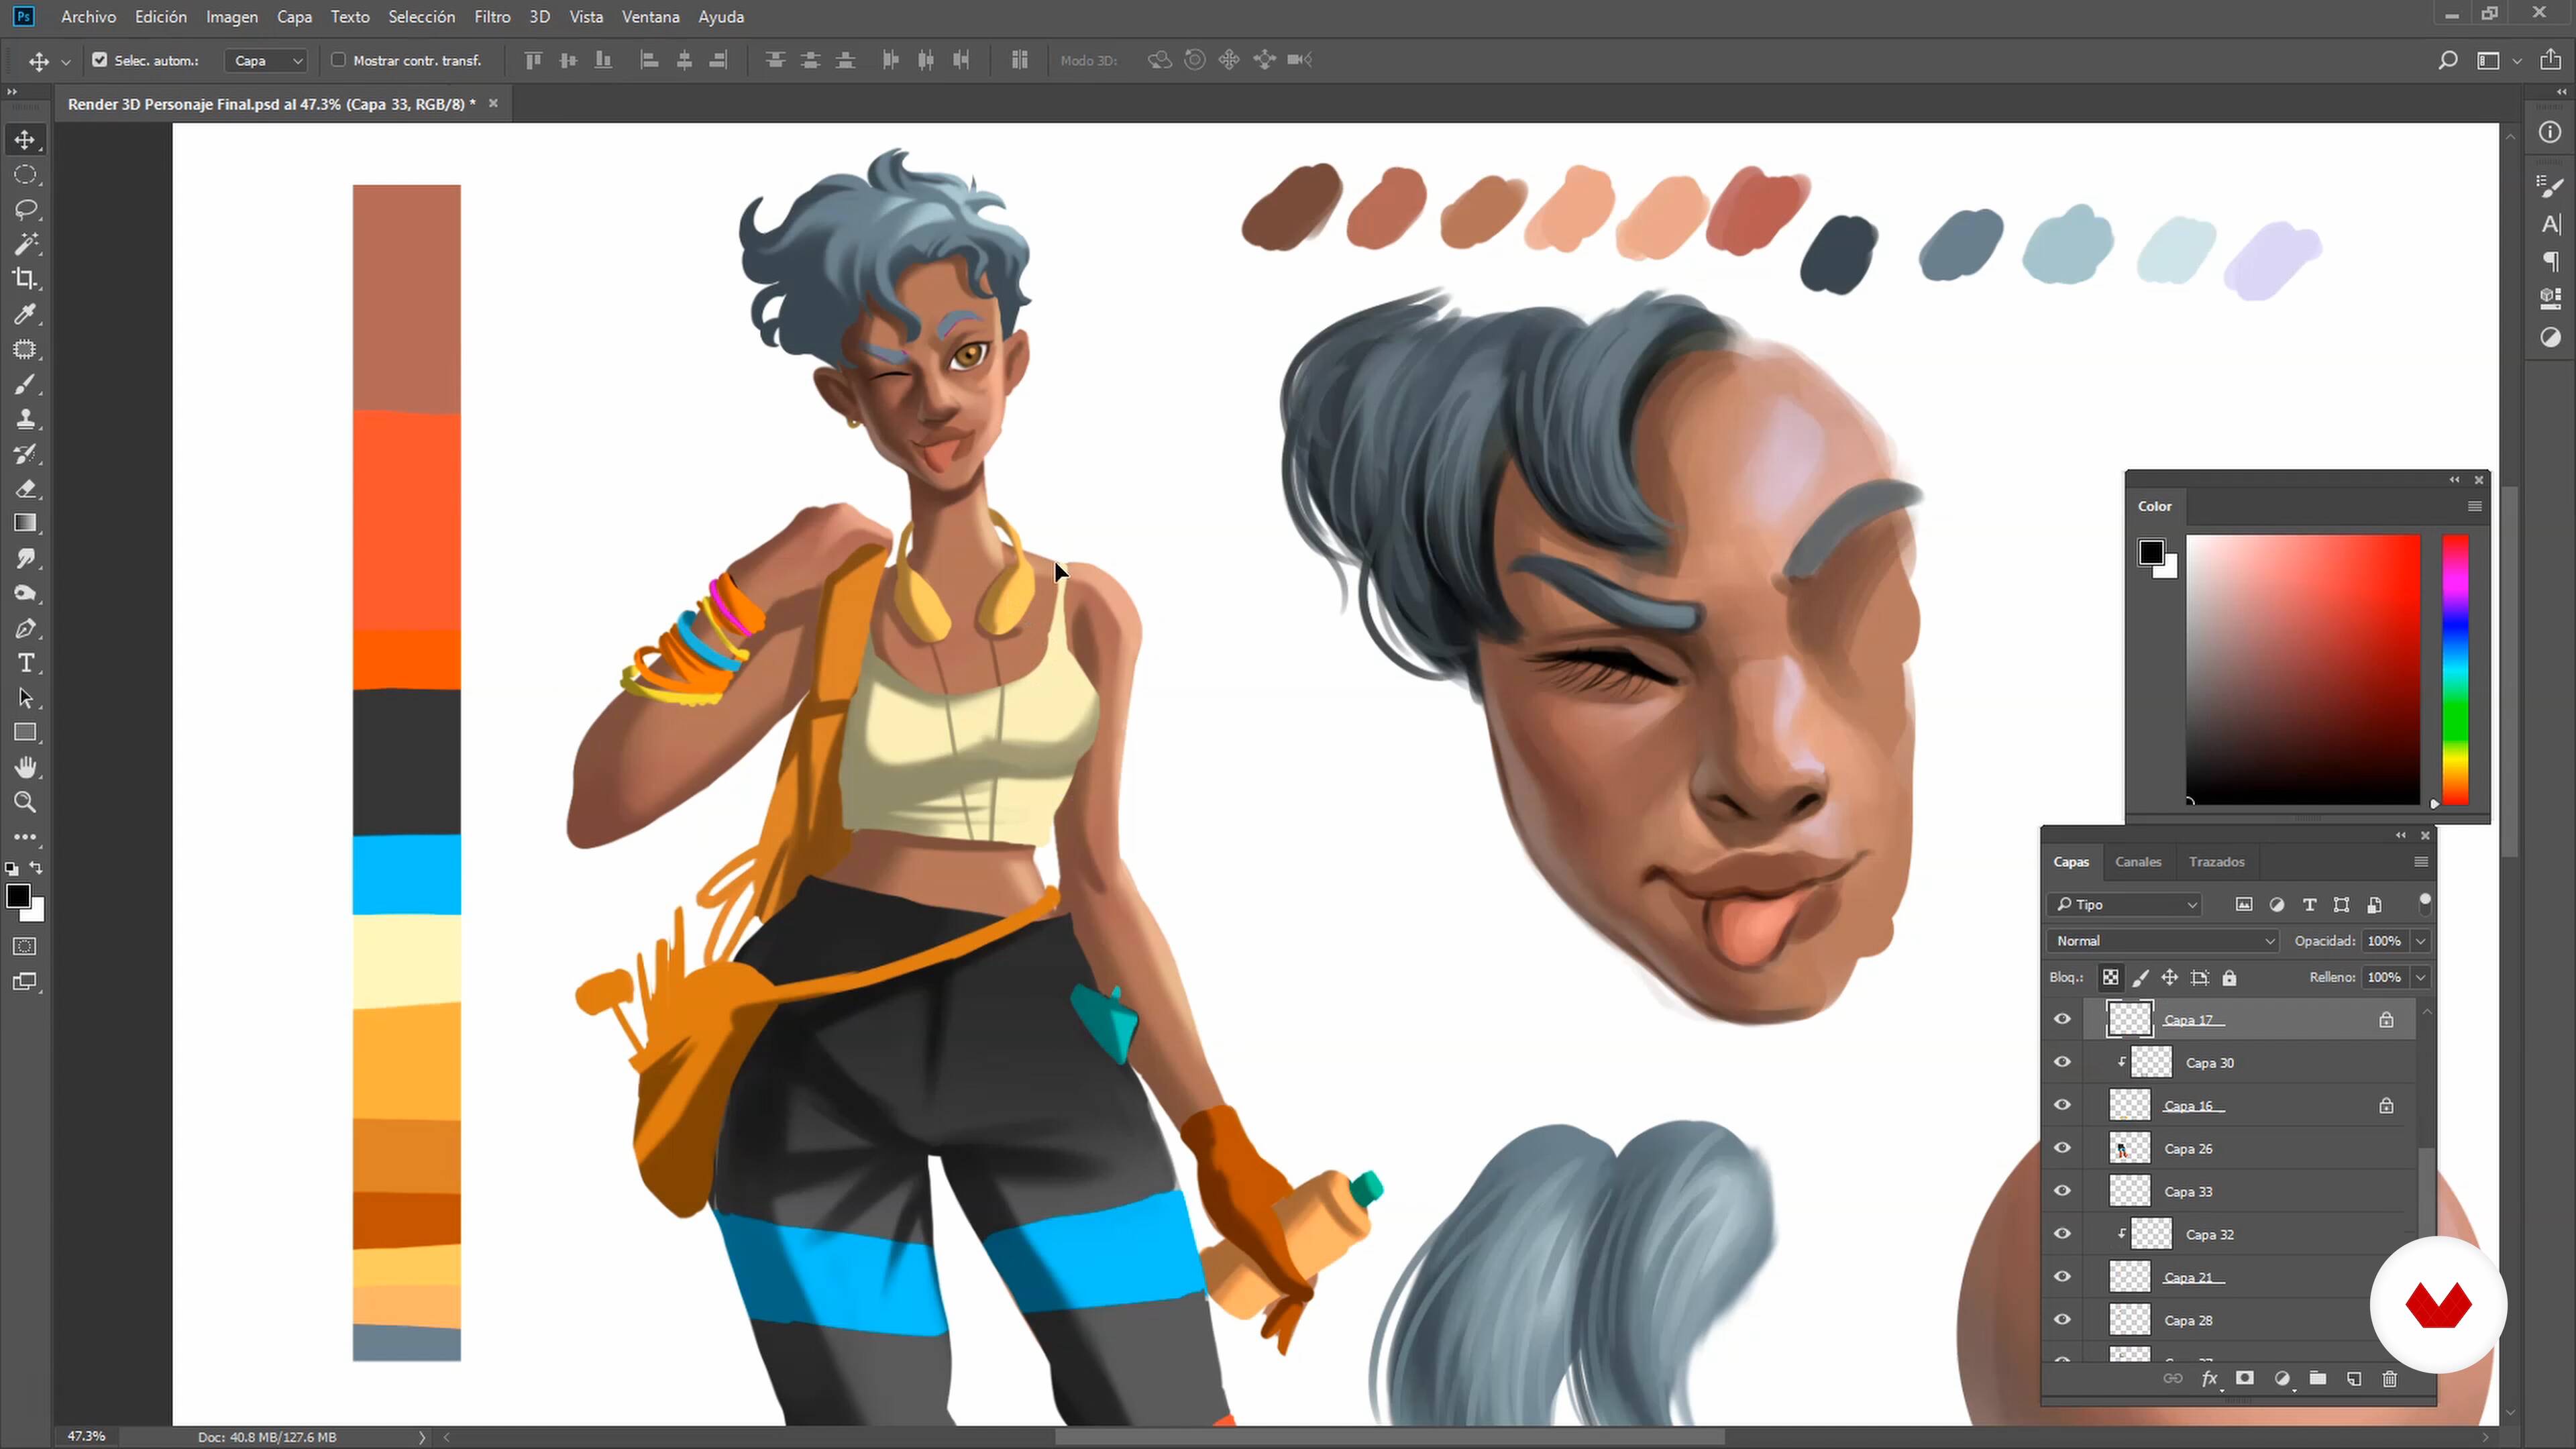Select the Path Selection tool

point(25,698)
